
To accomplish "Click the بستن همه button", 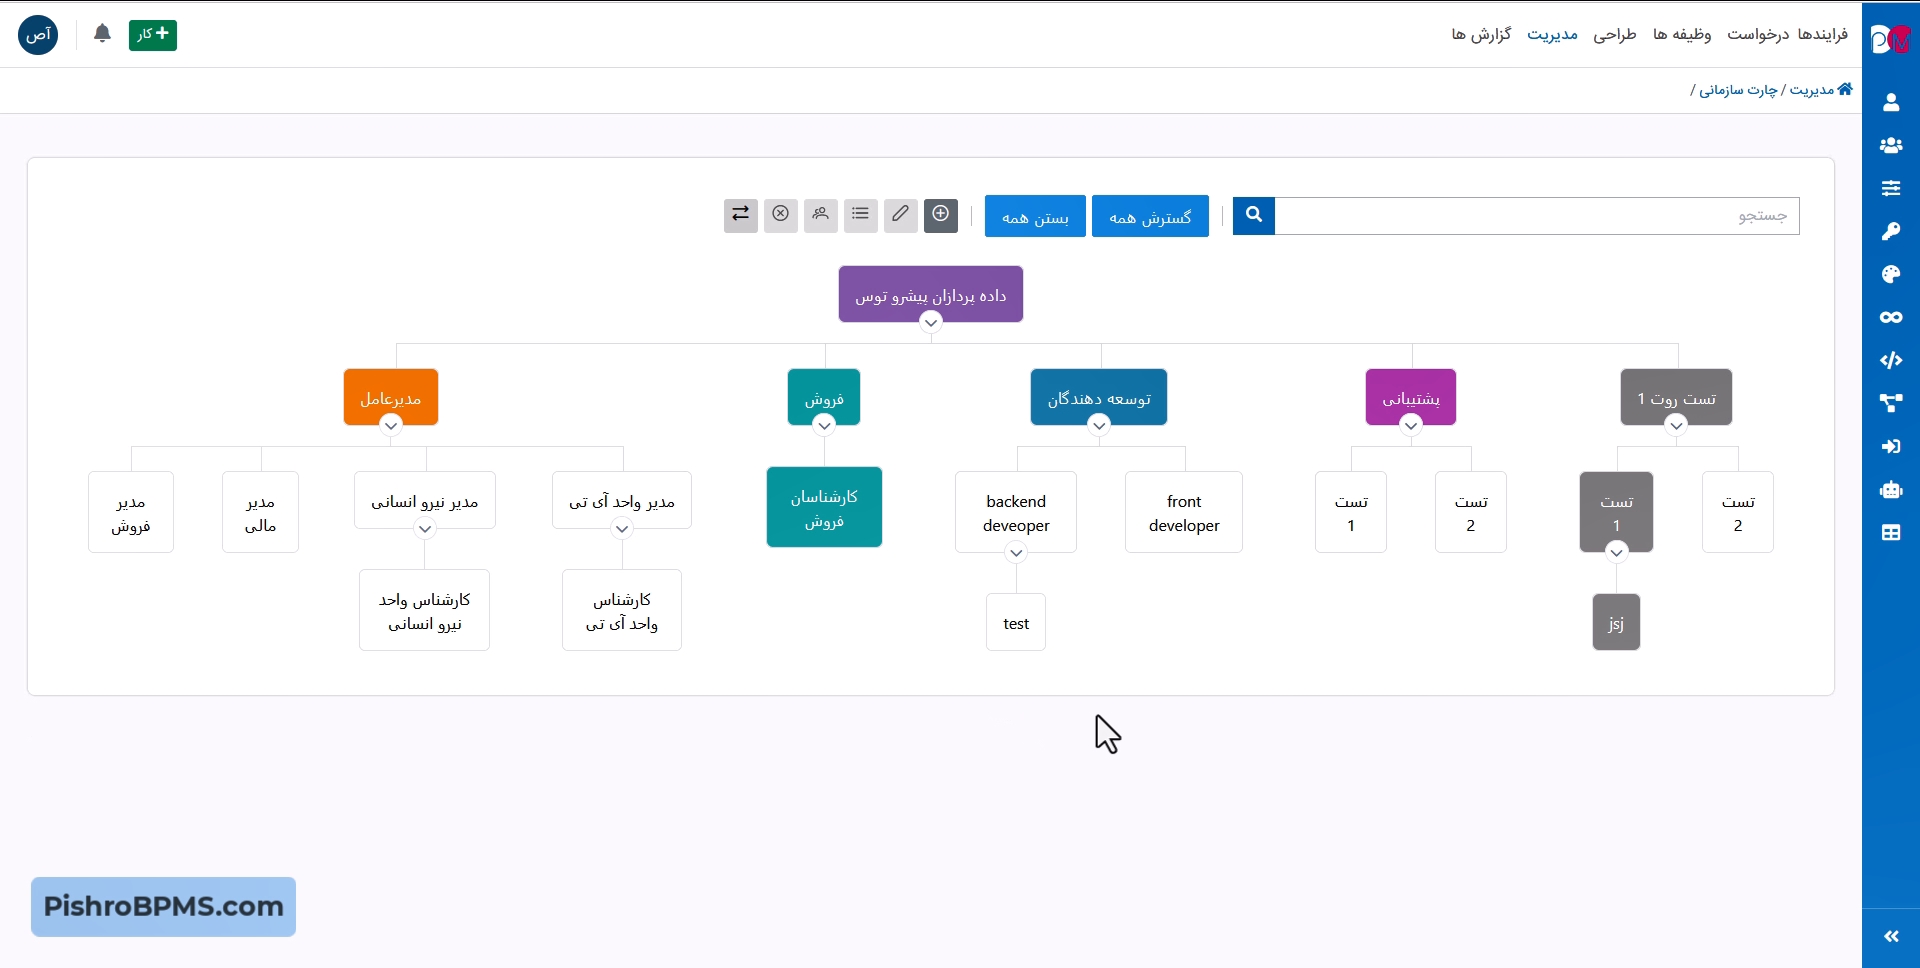I will [x=1035, y=217].
